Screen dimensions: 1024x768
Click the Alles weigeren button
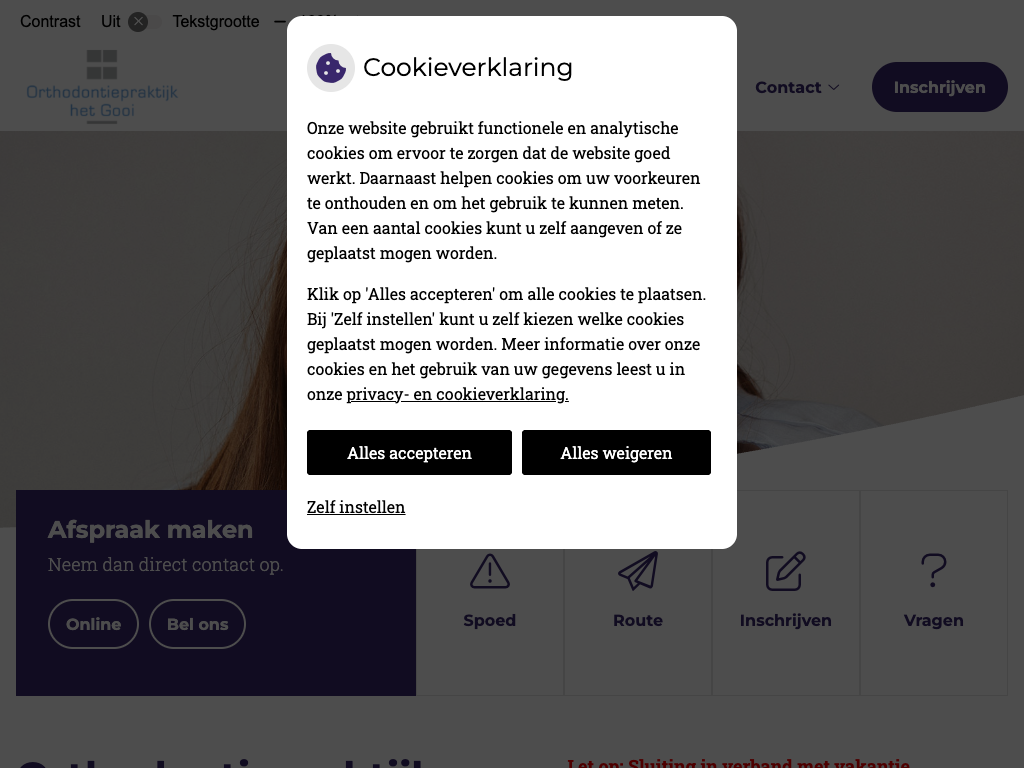coord(616,453)
